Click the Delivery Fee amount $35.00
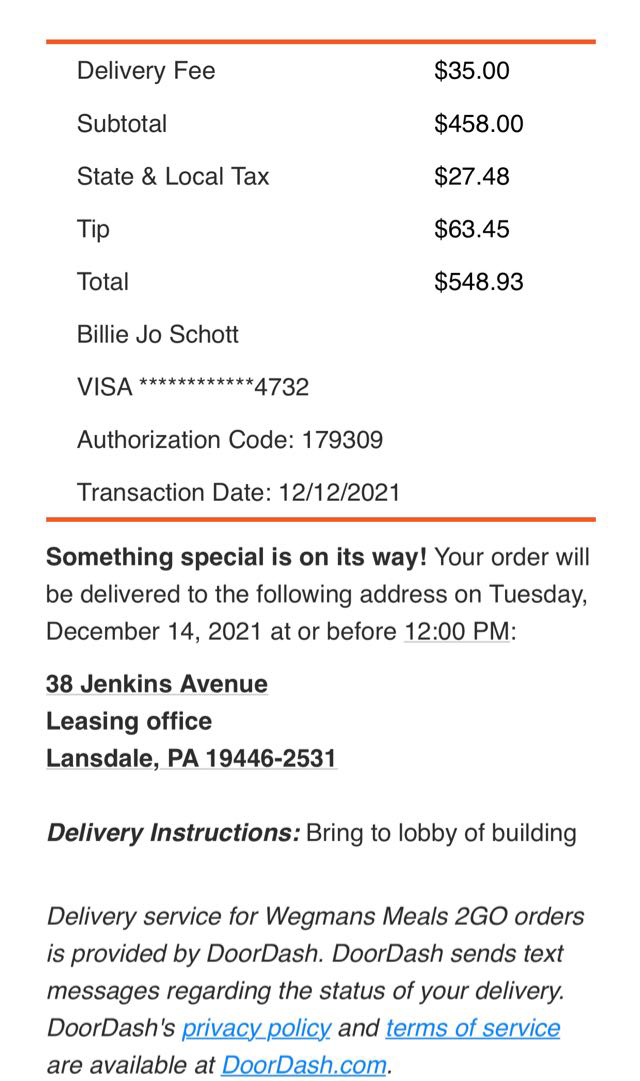This screenshot has height=1081, width=640. [471, 71]
